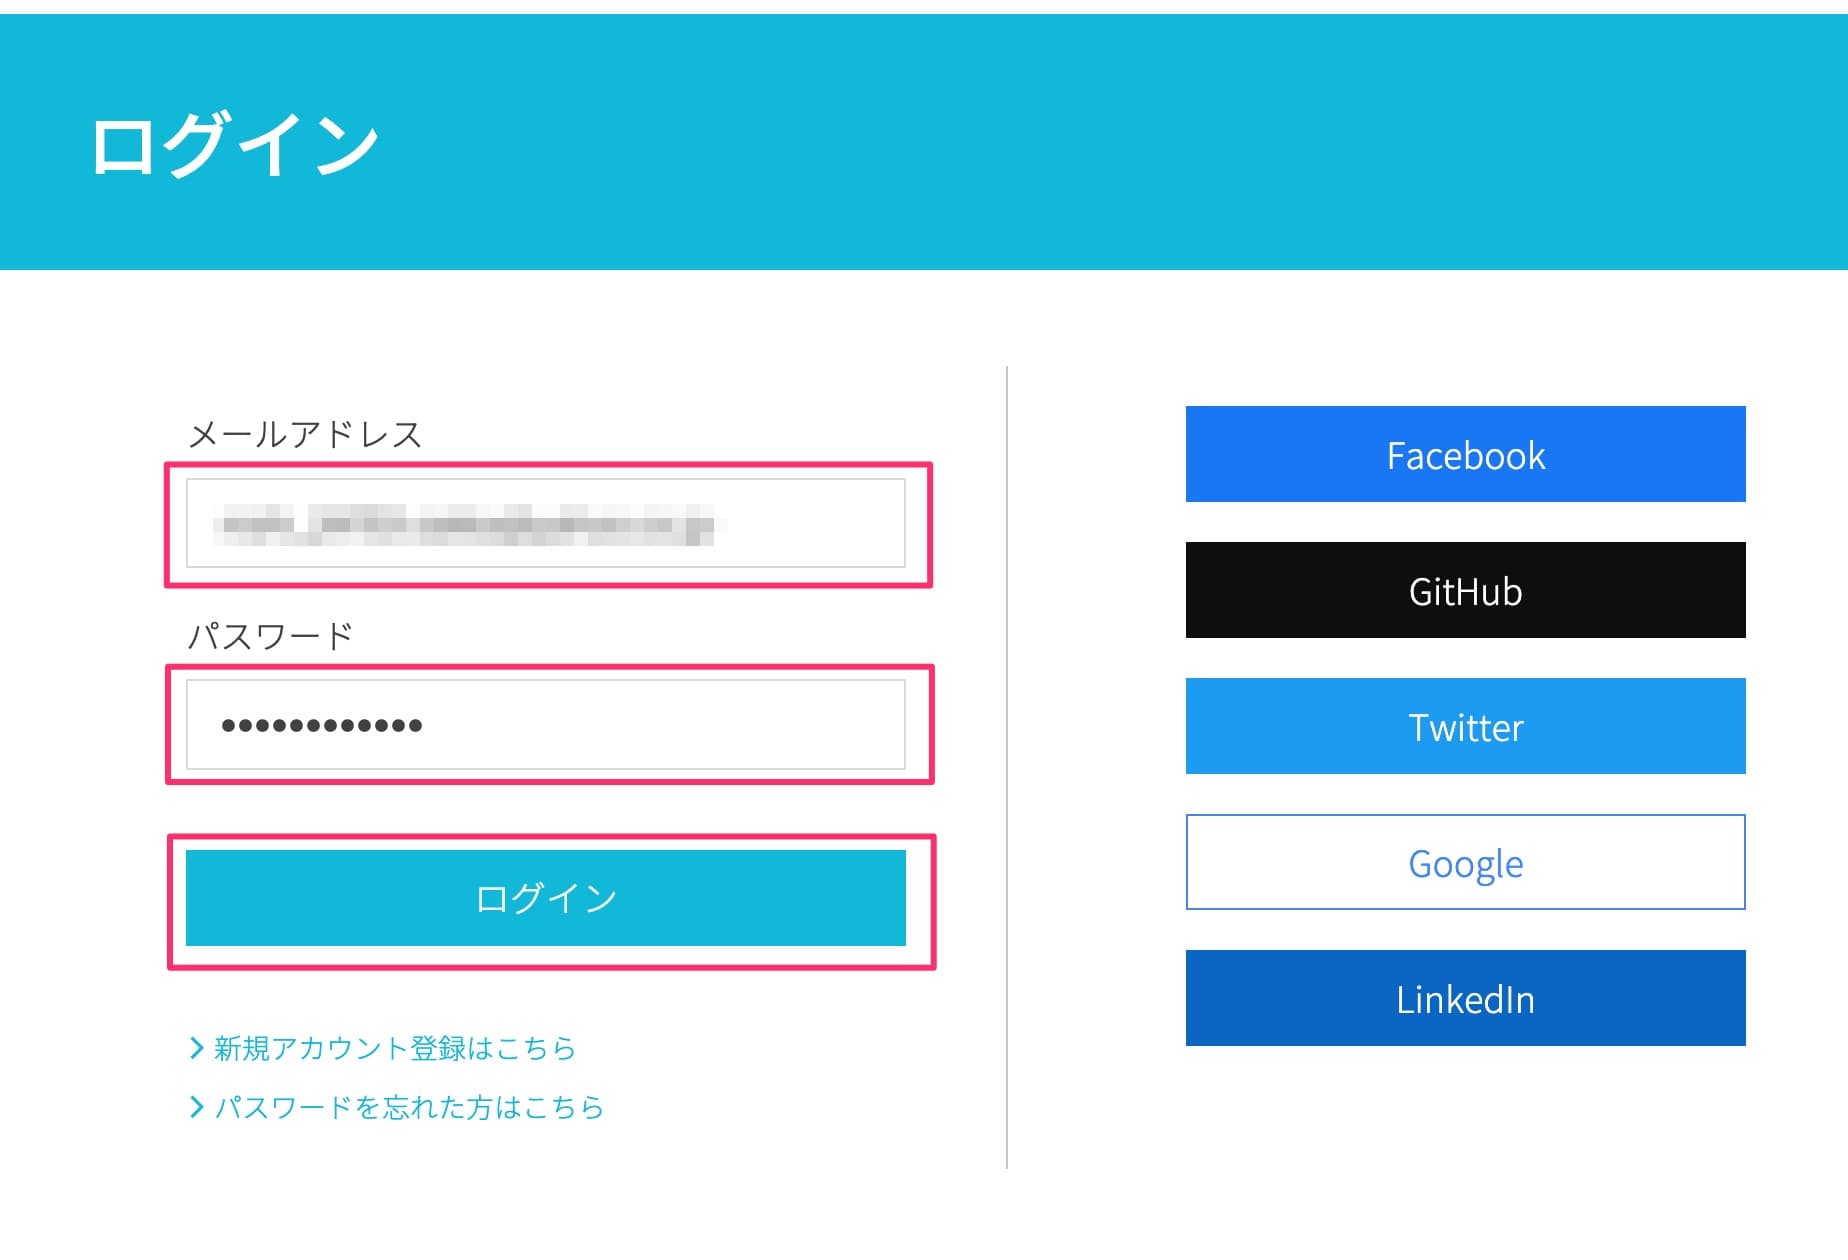
Task: Click the chevron icon before the password reset link
Action: [x=196, y=1106]
